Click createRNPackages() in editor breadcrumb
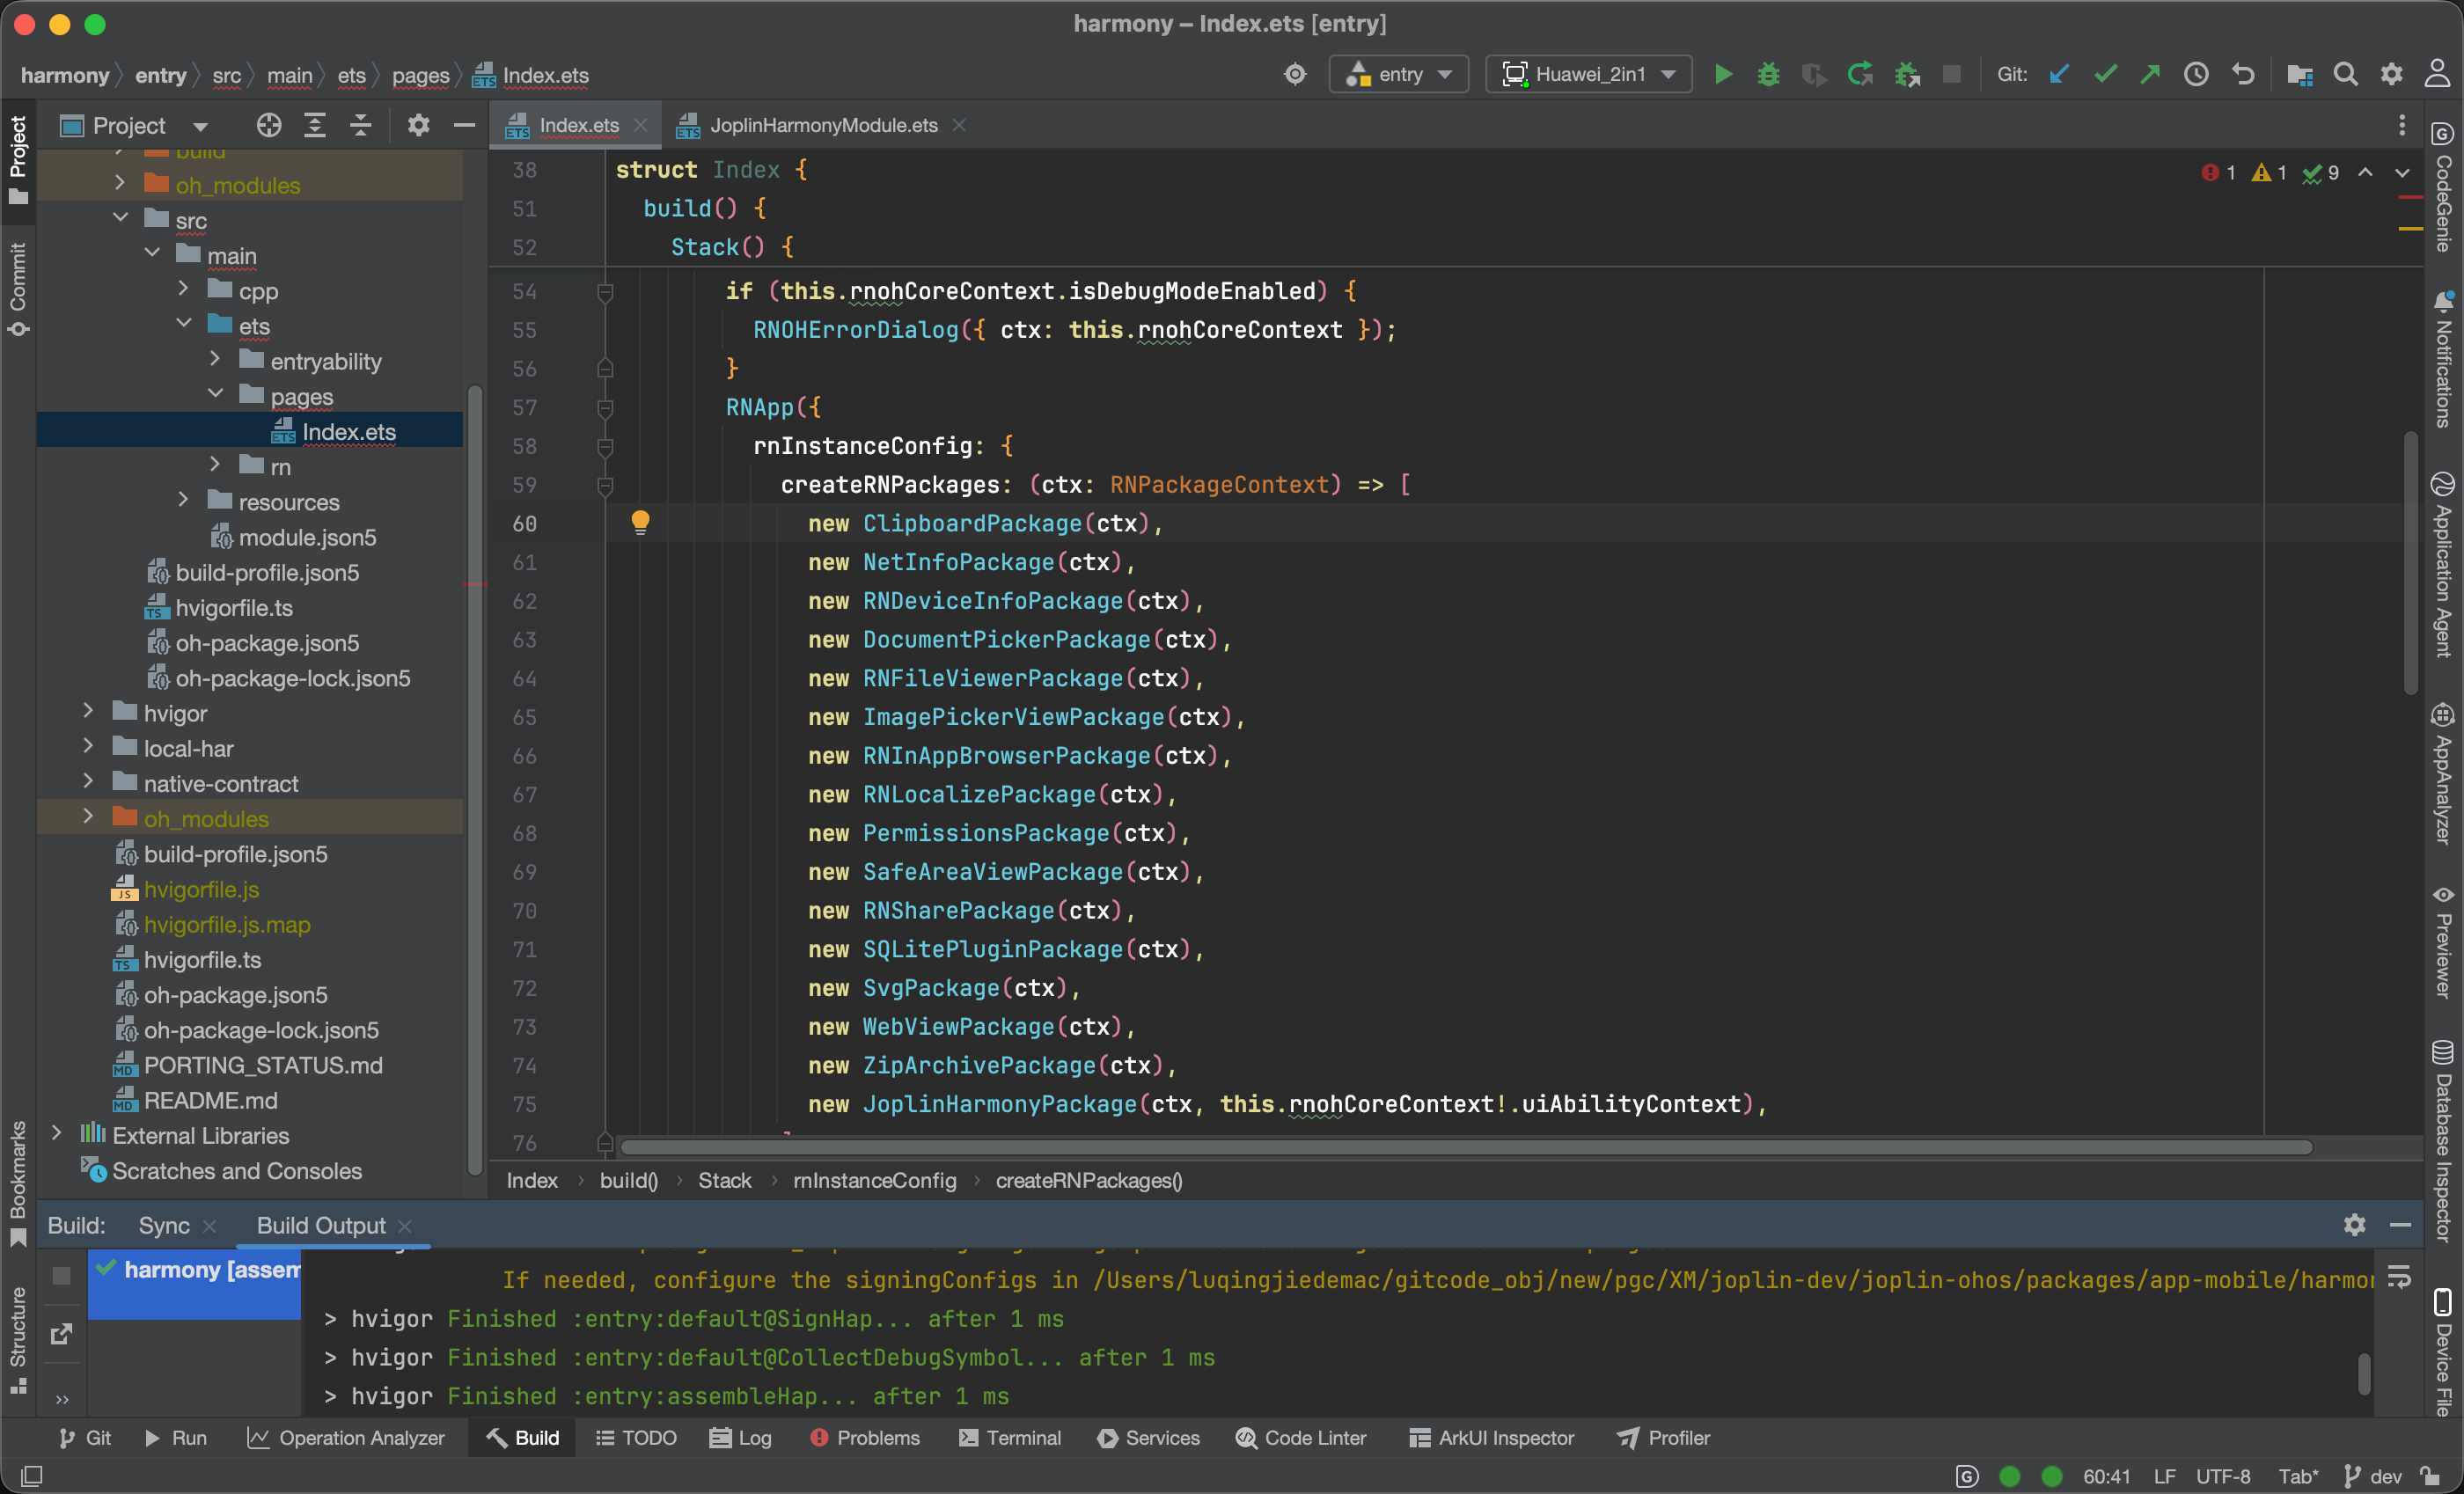The width and height of the screenshot is (2464, 1494). (x=1089, y=1181)
